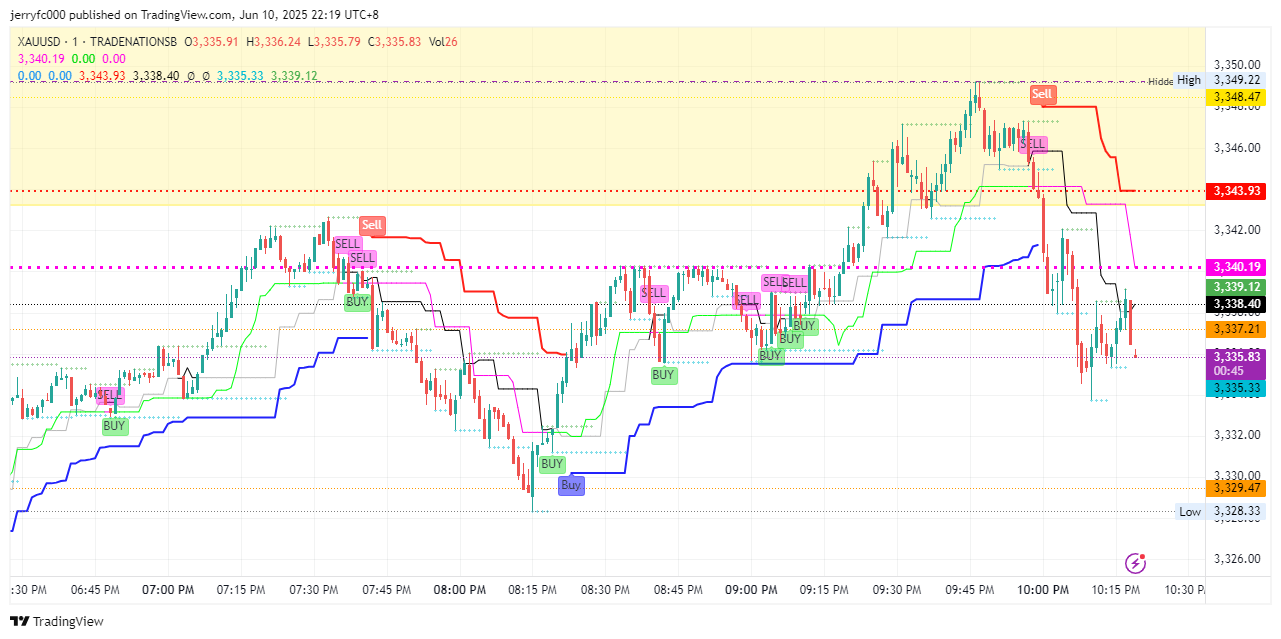Click cyan 3,335.33 value in the legend
Screen dimensions: 1281x639
pyautogui.click(x=241, y=76)
